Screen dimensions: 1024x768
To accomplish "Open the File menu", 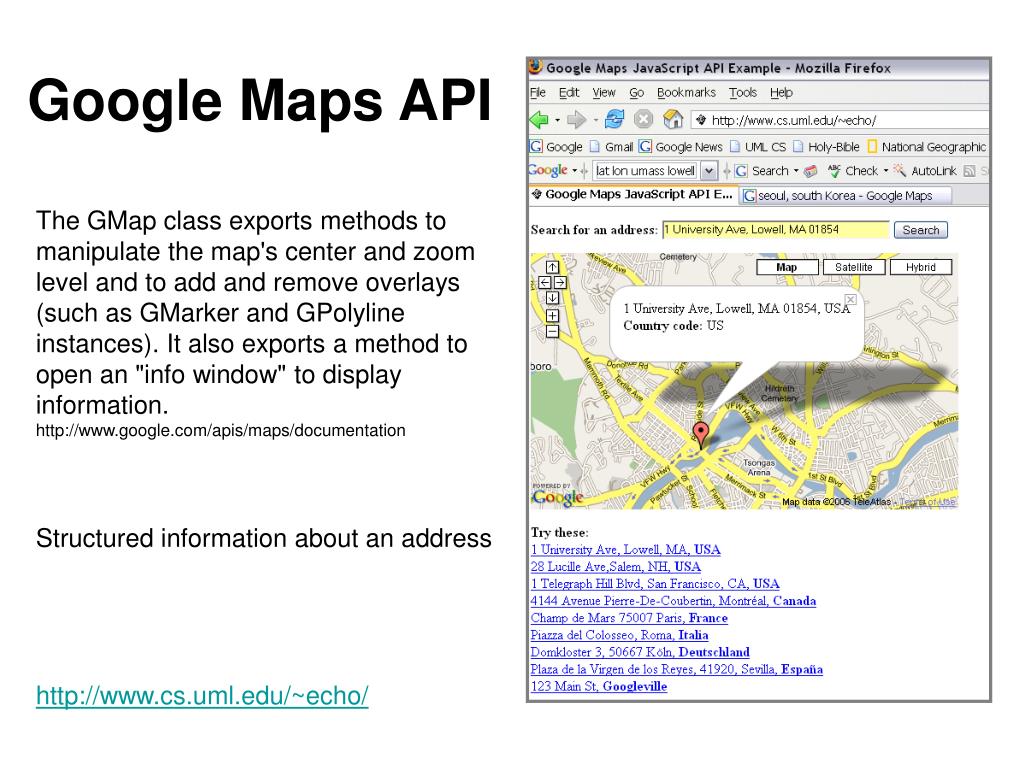I will (537, 93).
